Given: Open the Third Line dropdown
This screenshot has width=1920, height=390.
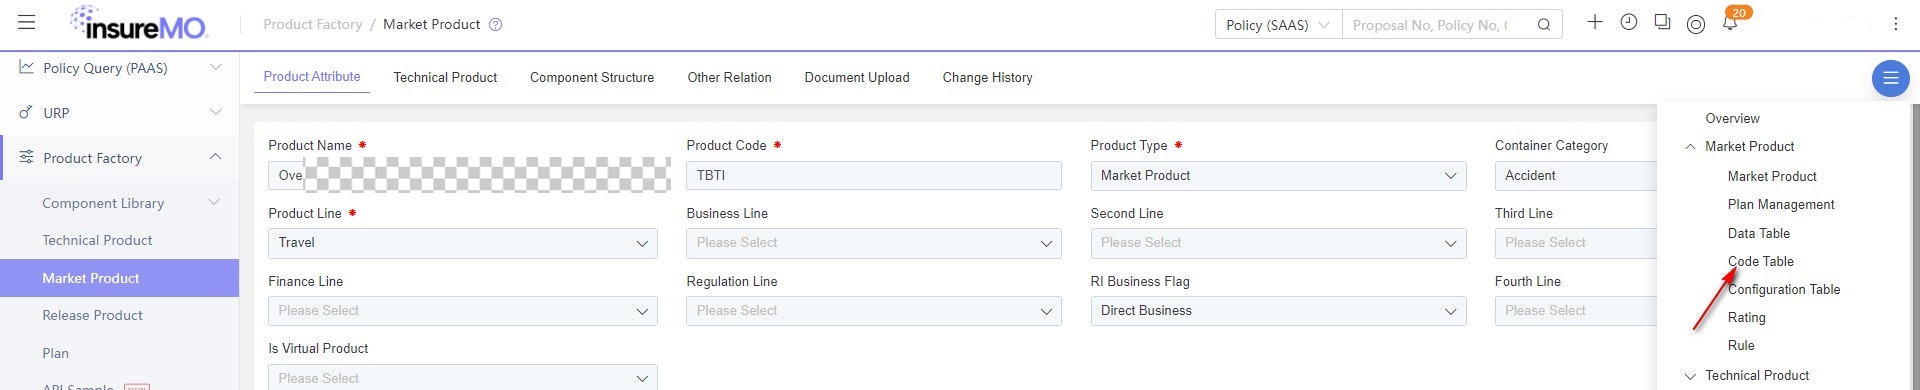Looking at the screenshot, I should [1576, 243].
